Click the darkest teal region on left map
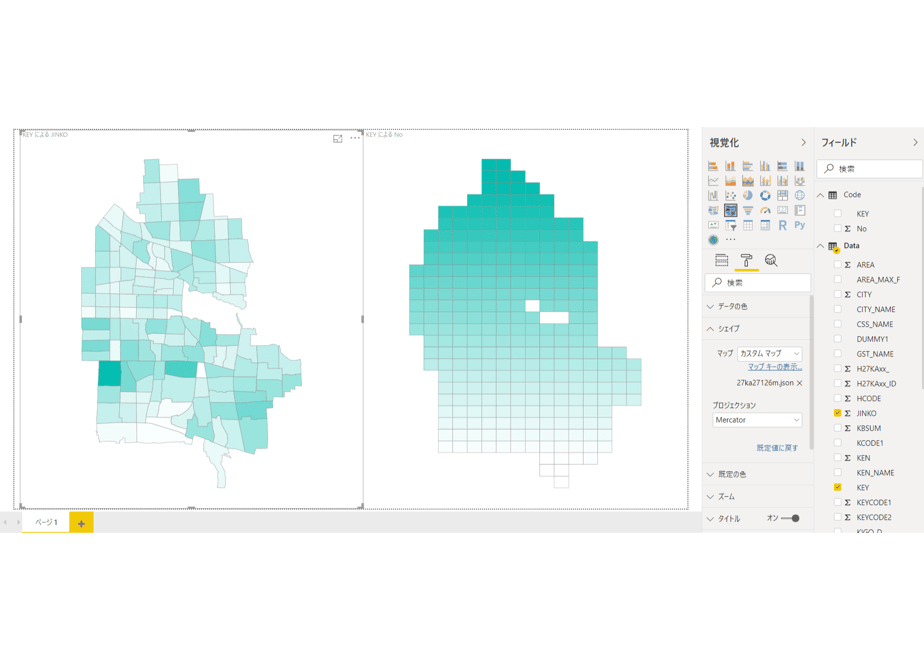 point(109,374)
